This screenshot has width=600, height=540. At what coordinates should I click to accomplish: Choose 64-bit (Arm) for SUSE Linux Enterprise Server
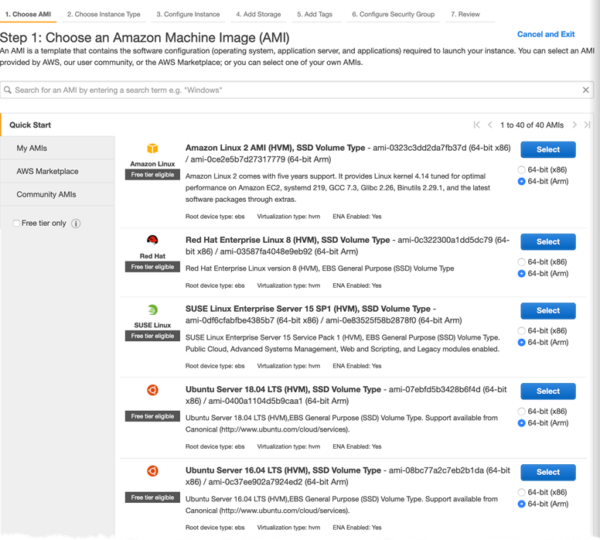tap(521, 343)
